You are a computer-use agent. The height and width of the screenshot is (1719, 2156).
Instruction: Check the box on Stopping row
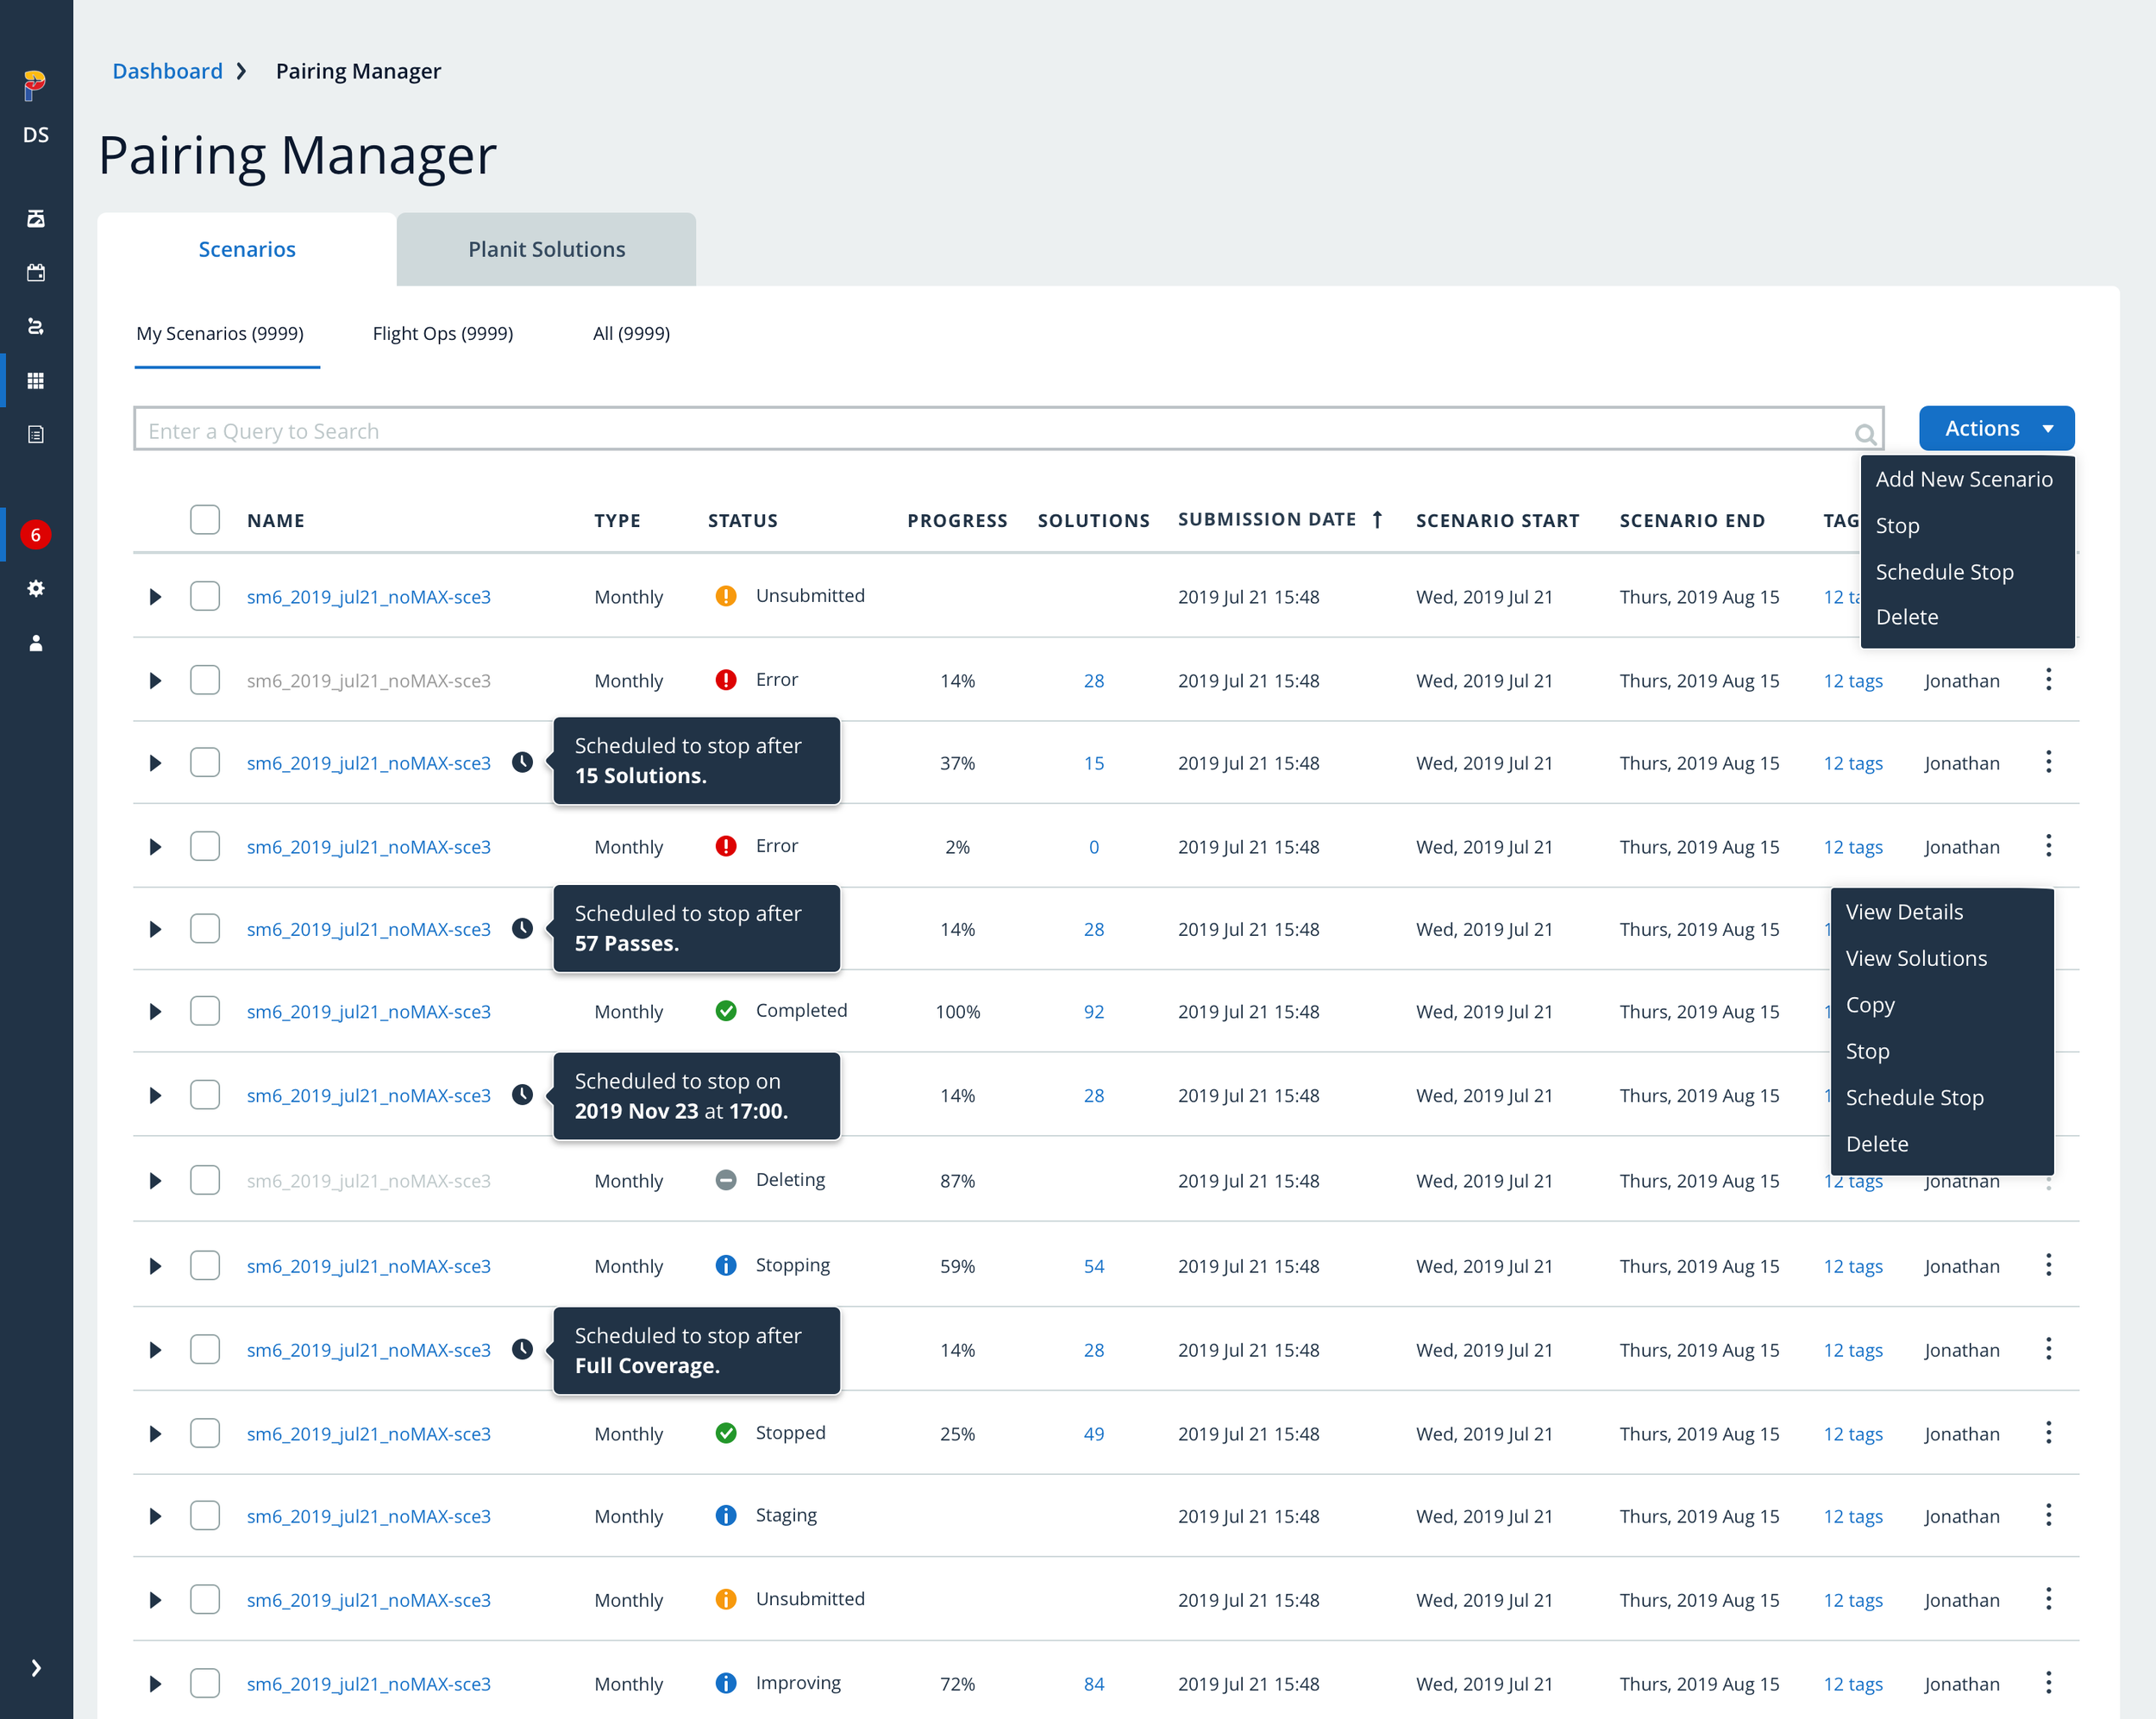(x=205, y=1265)
